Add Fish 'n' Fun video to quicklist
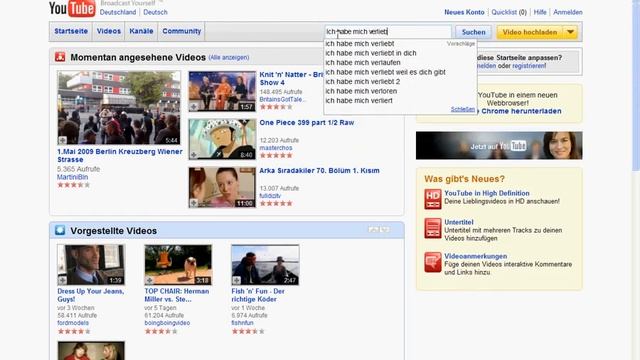This screenshot has height=360, width=640. coord(236,280)
